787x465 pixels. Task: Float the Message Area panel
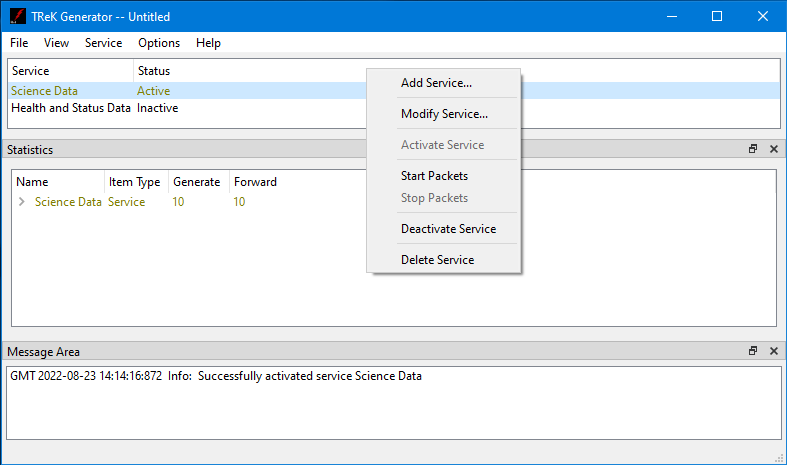pyautogui.click(x=753, y=351)
